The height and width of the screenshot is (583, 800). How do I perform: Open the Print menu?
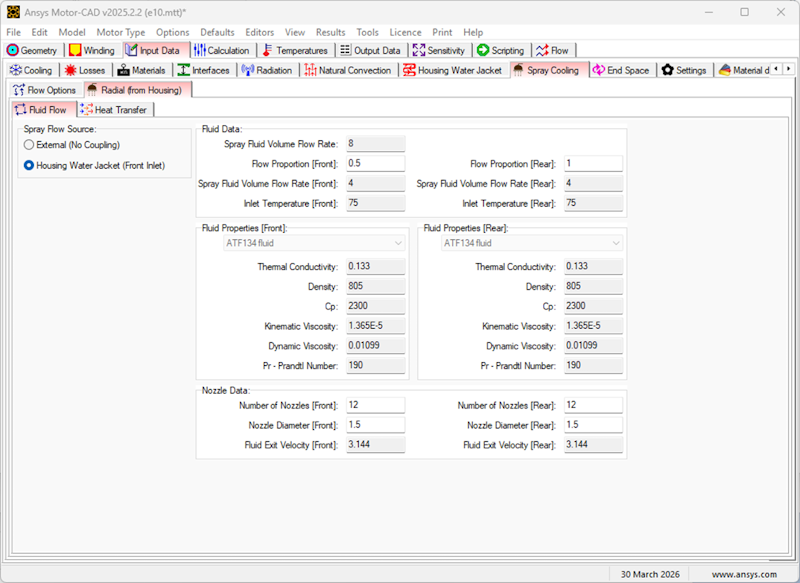pyautogui.click(x=442, y=32)
